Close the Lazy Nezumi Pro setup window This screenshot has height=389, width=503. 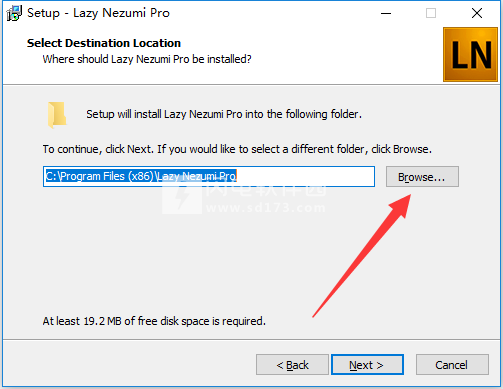coord(477,13)
